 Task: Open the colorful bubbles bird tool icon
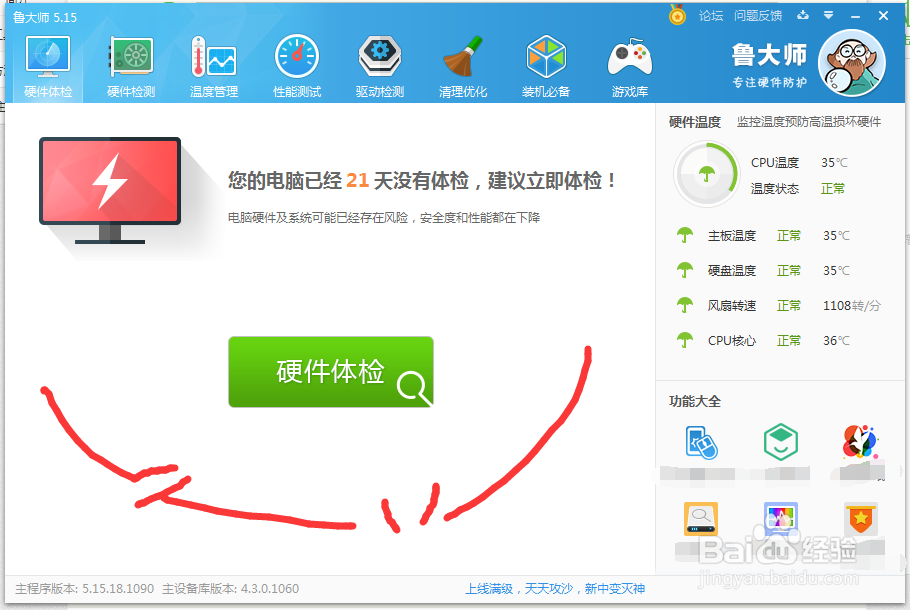point(860,442)
